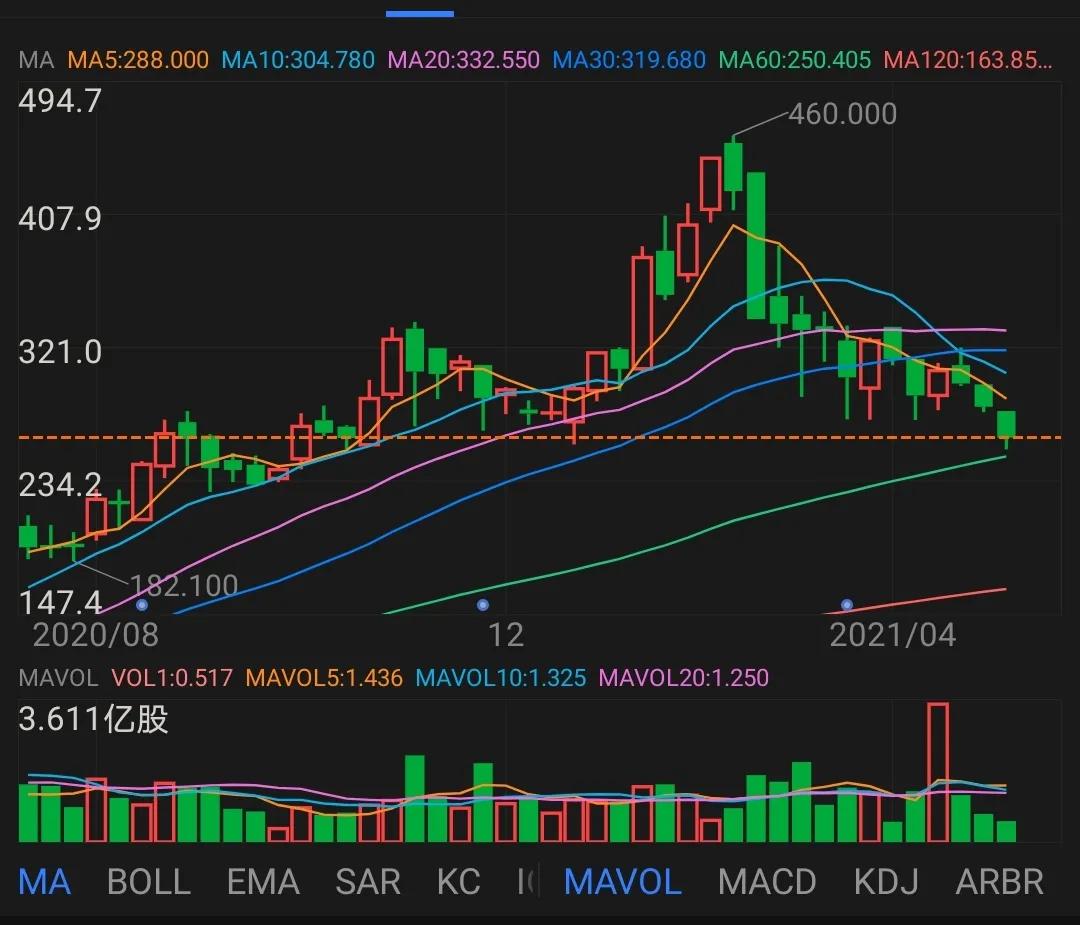Select the MA indicator tab
Screen dimensions: 1080x925
click(45, 882)
